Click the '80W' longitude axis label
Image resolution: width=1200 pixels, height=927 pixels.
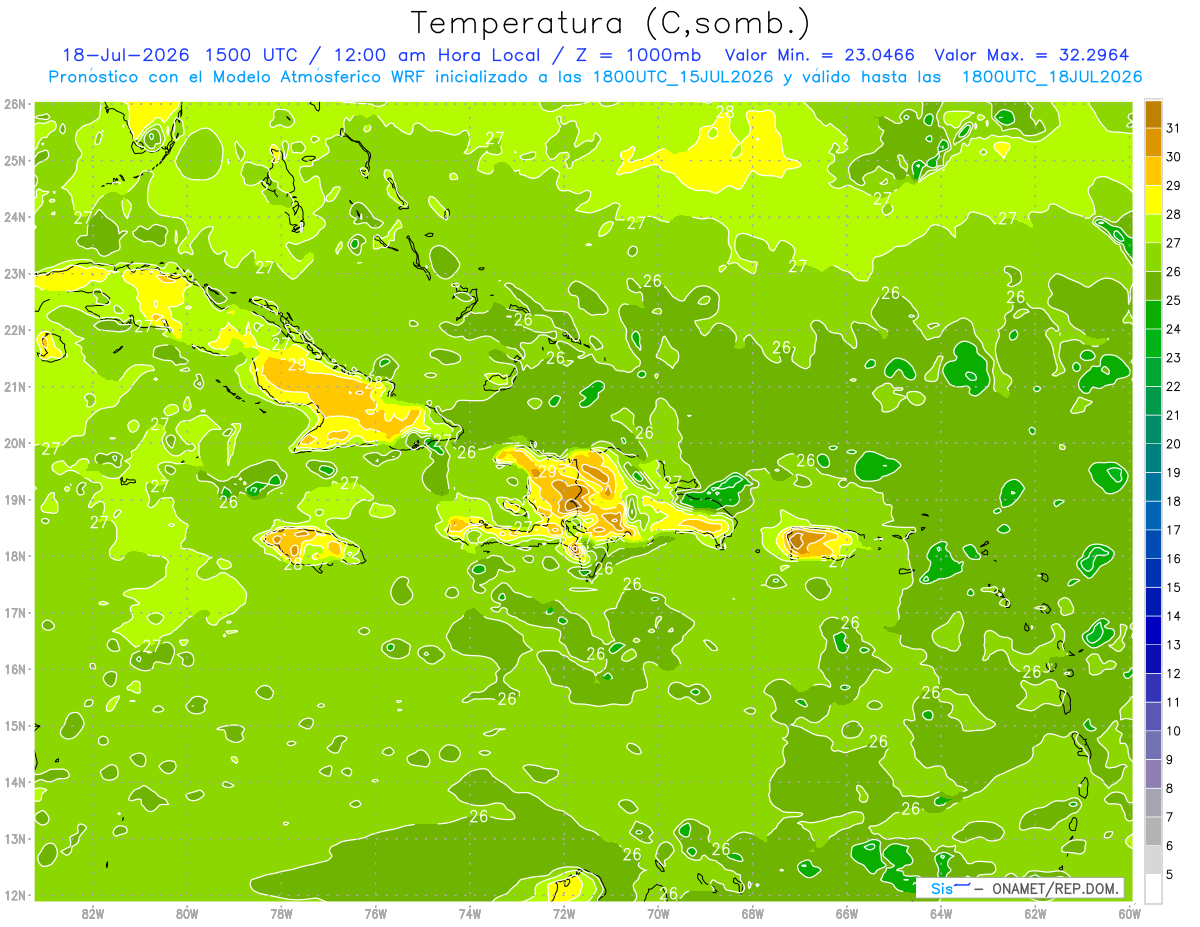tap(187, 913)
